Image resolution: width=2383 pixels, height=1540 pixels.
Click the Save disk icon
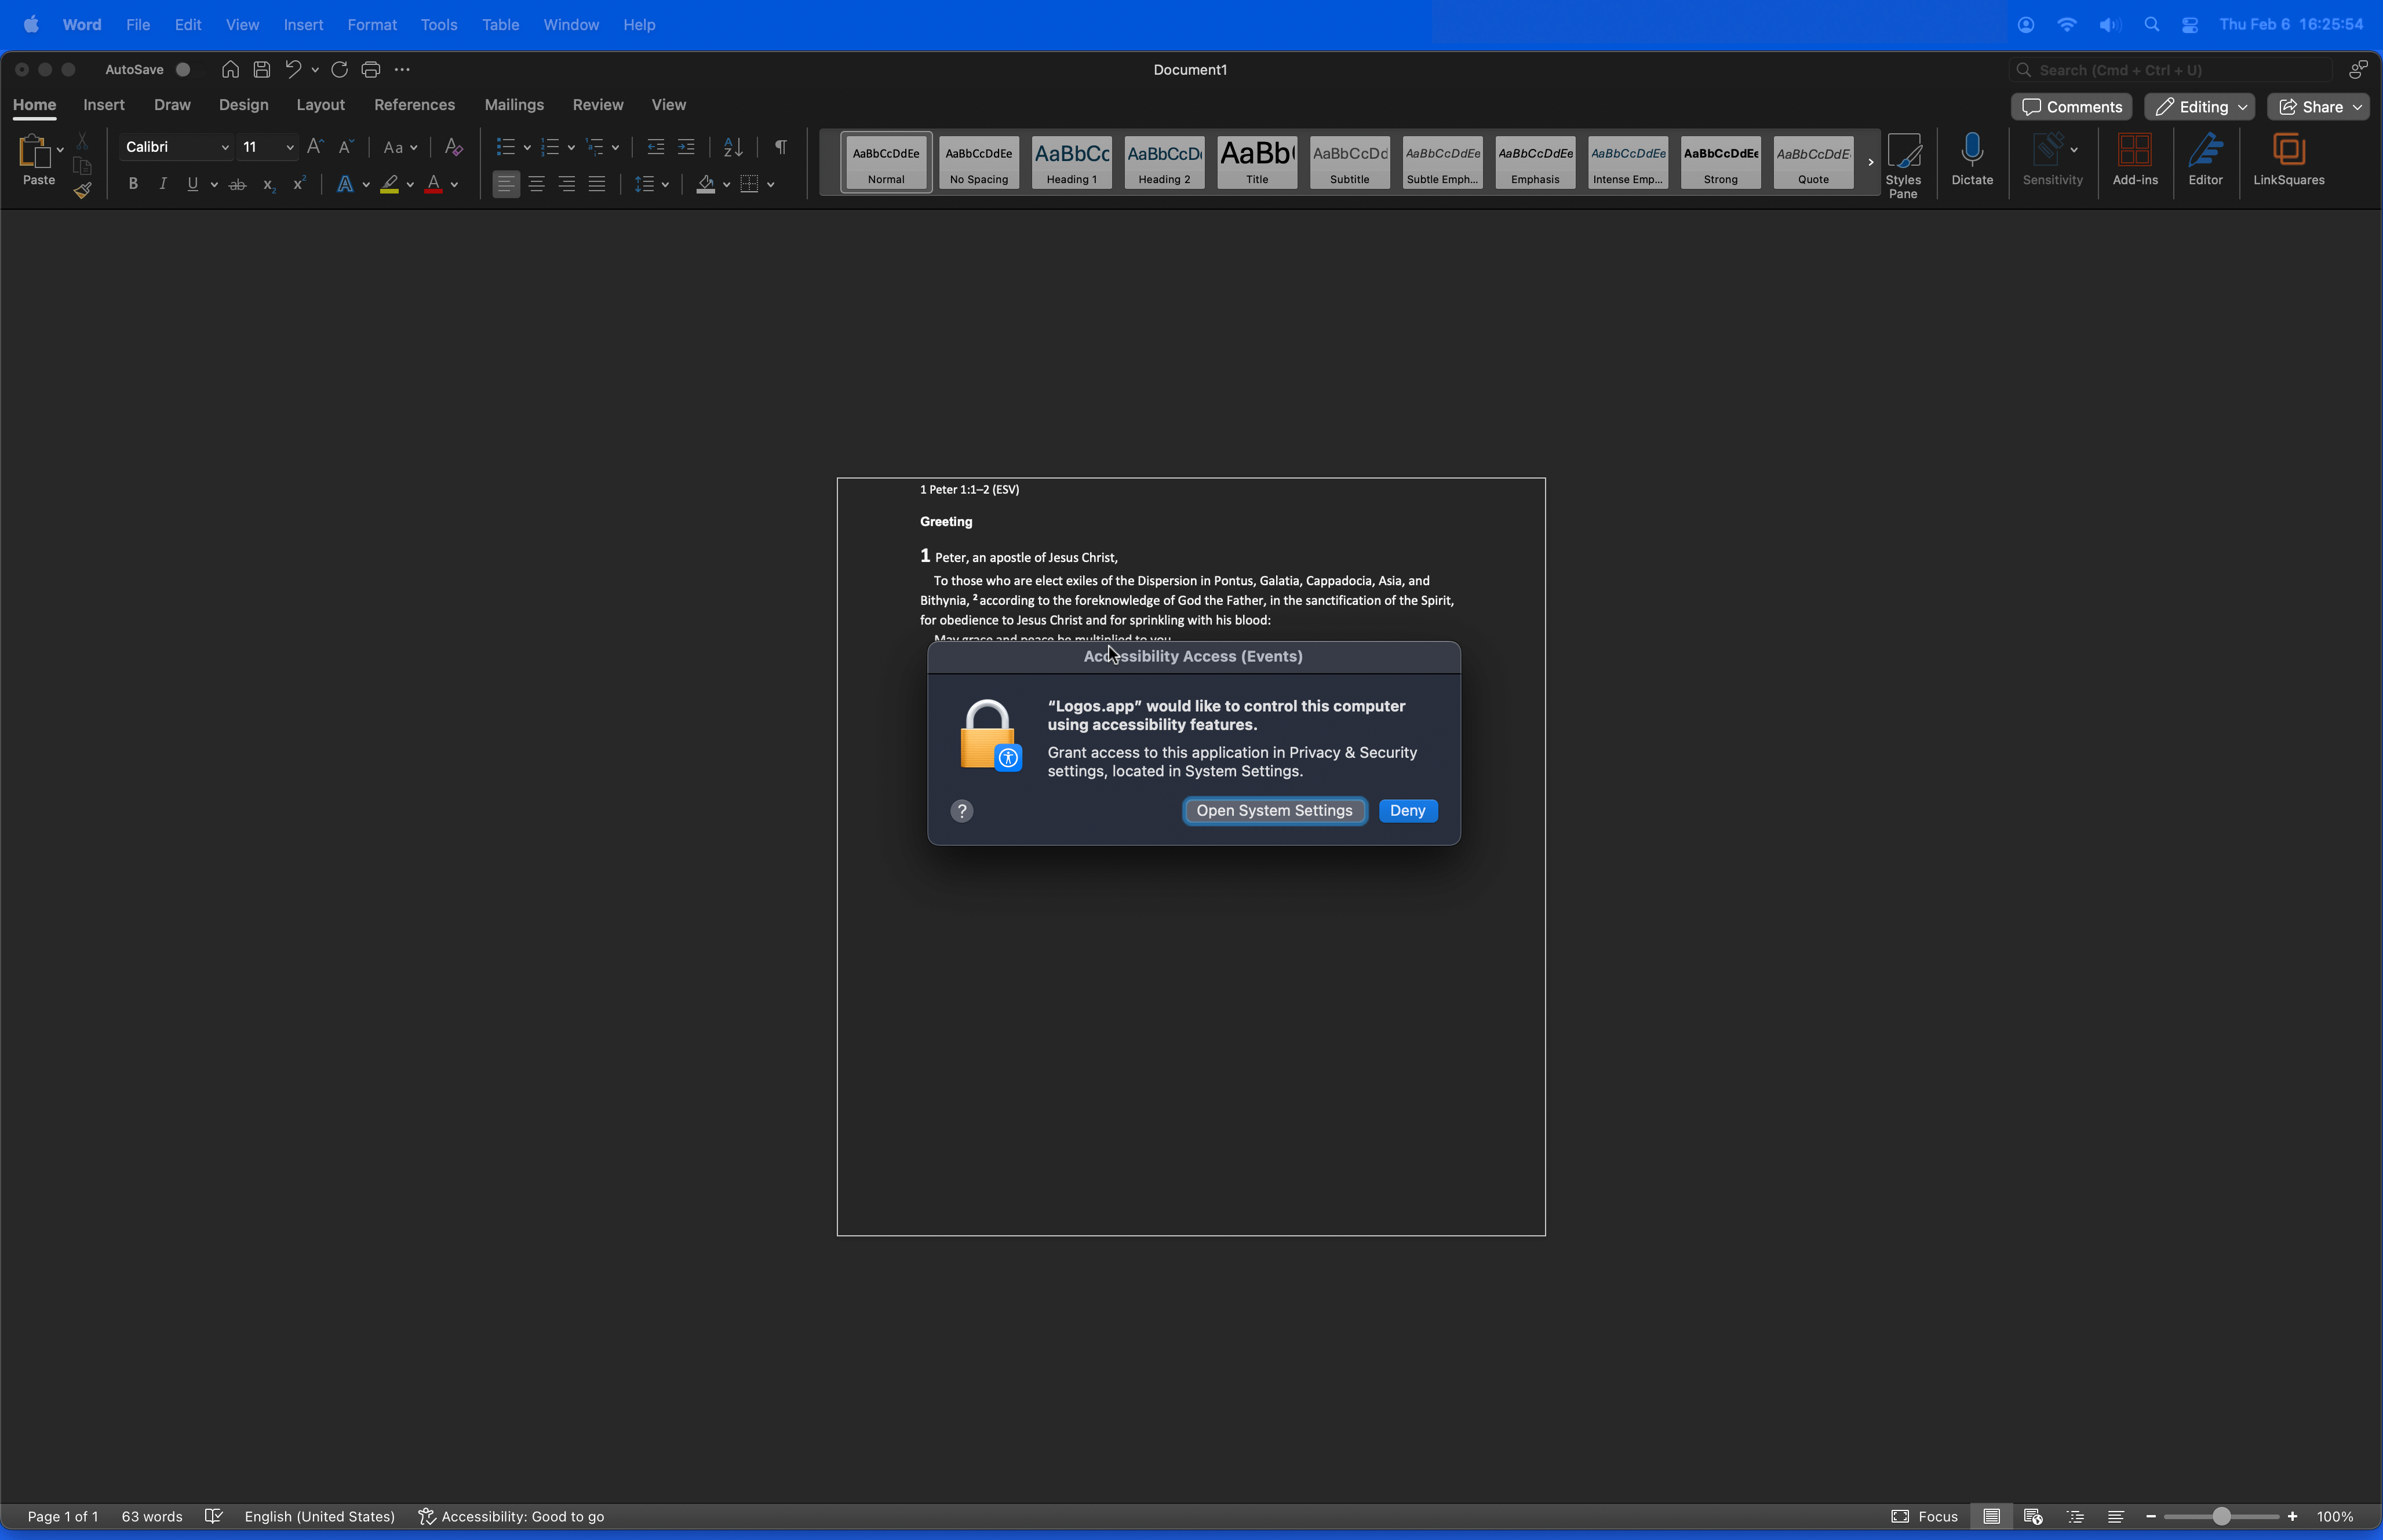[262, 69]
